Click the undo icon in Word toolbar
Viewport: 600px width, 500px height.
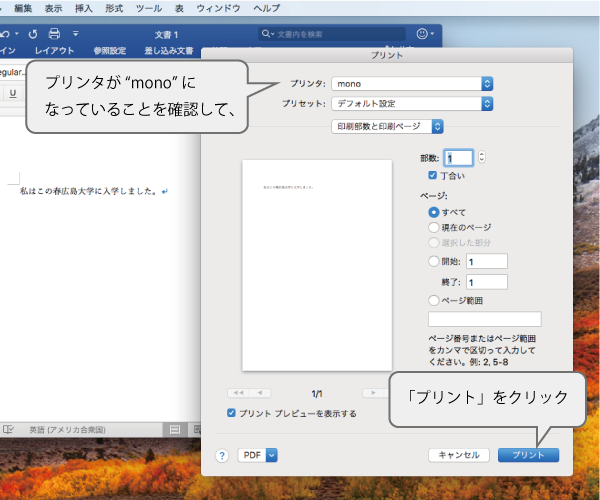click(x=5, y=34)
